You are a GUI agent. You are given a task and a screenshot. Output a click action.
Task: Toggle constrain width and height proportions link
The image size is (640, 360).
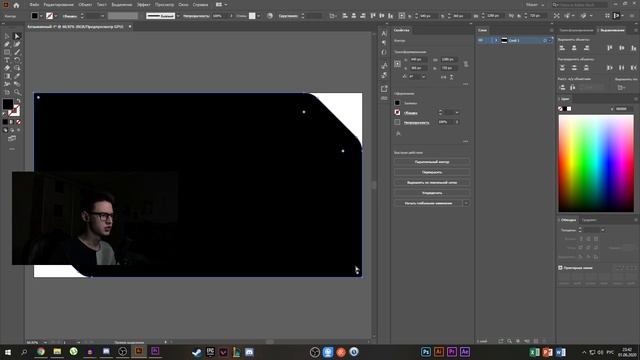coord(466,64)
